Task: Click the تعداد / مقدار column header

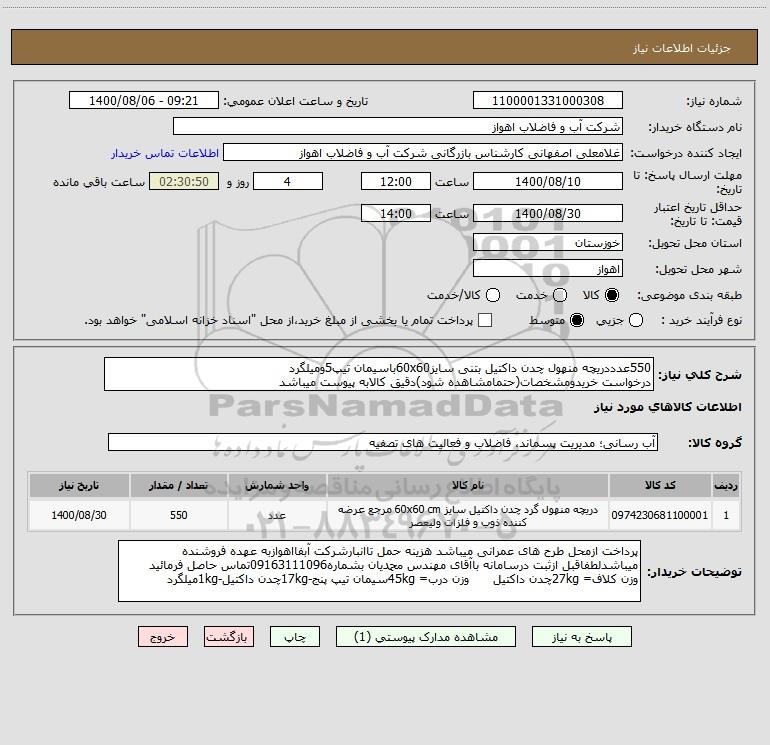Action: click(179, 485)
